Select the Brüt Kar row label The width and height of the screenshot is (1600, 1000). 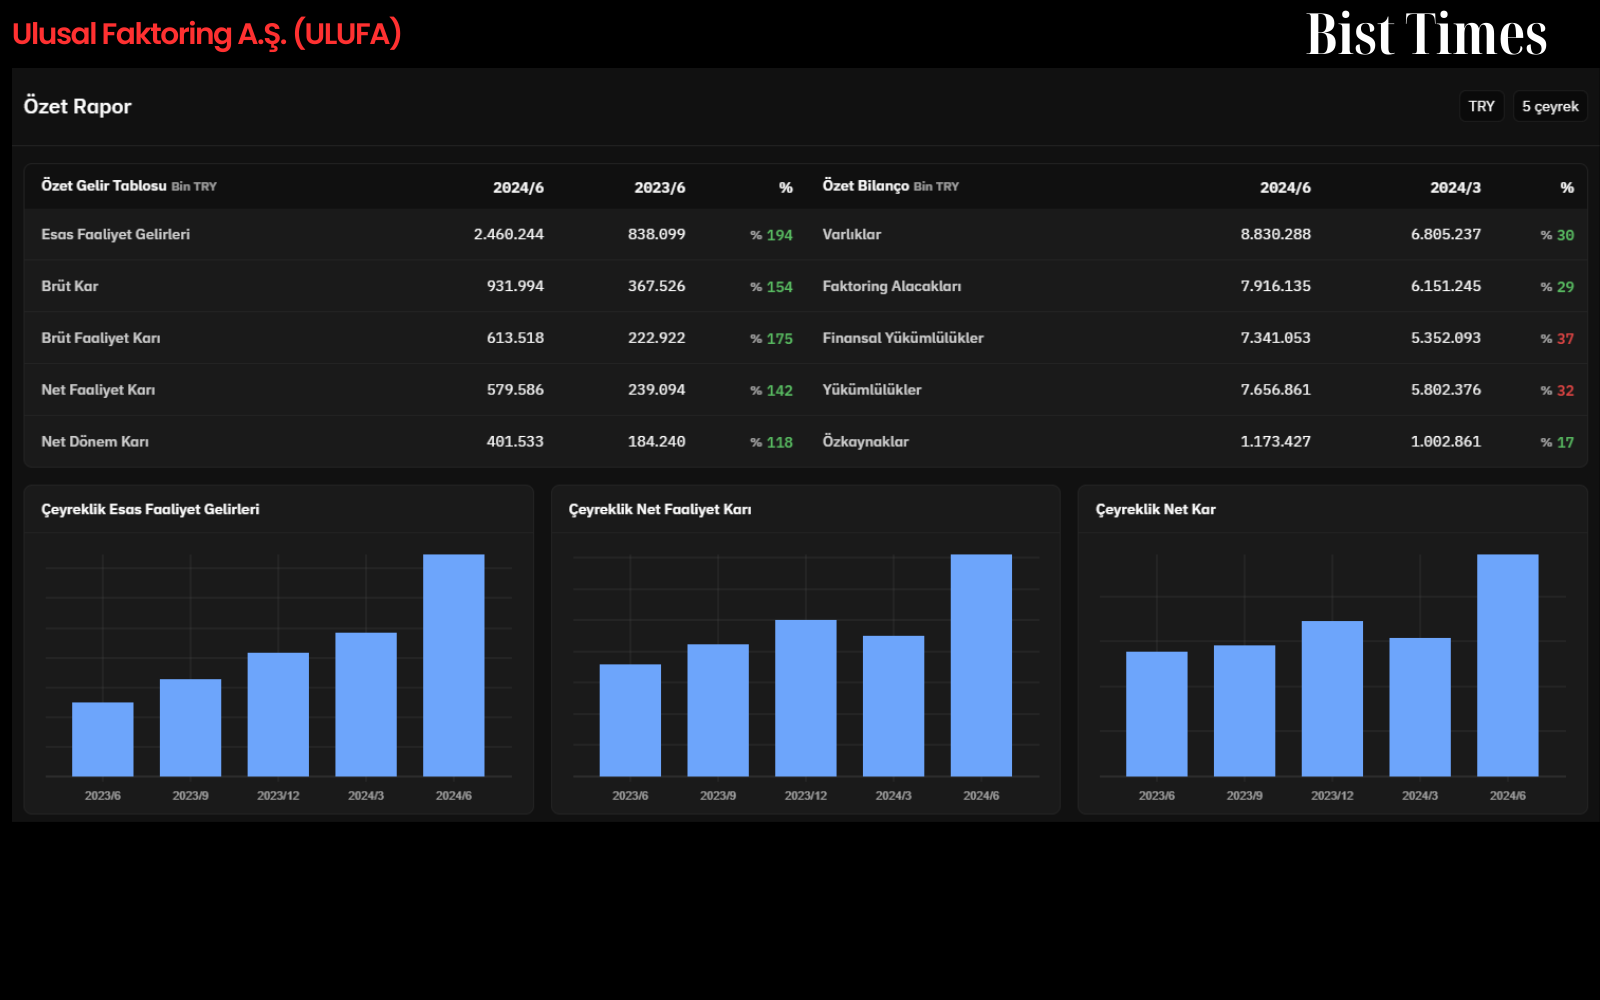click(70, 286)
